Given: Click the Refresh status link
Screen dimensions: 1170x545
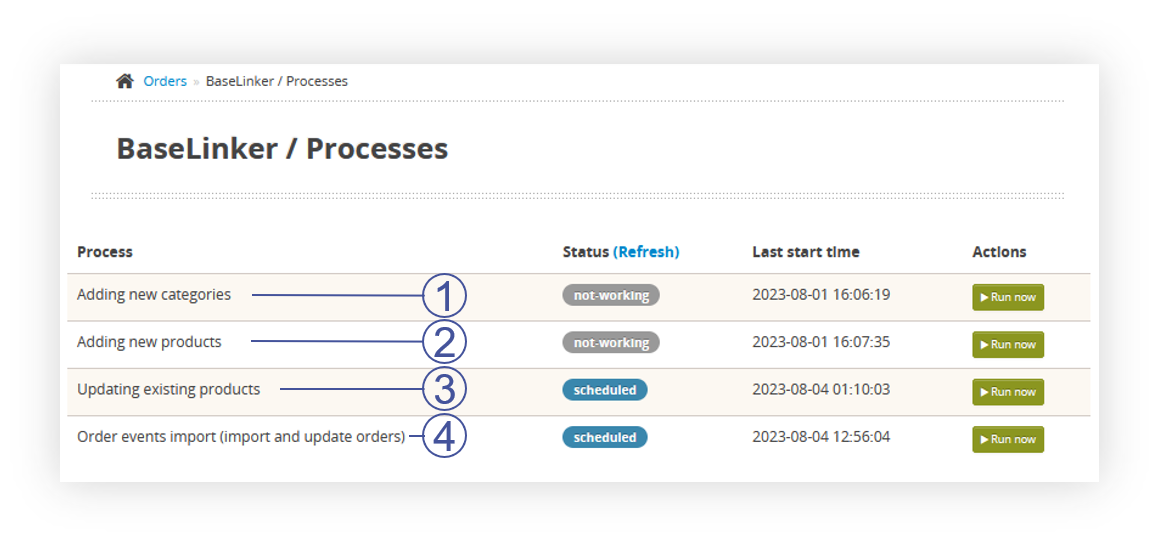Looking at the screenshot, I should click(x=646, y=252).
